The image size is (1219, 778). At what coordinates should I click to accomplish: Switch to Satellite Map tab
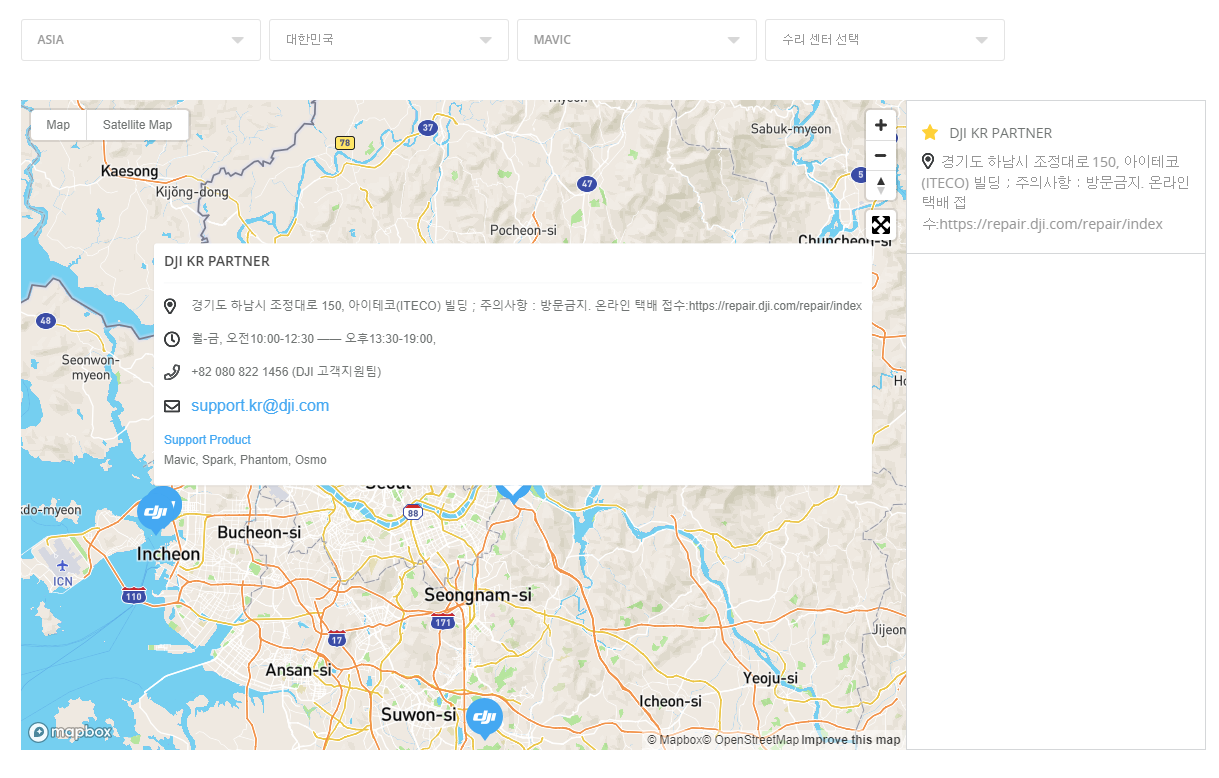click(137, 125)
